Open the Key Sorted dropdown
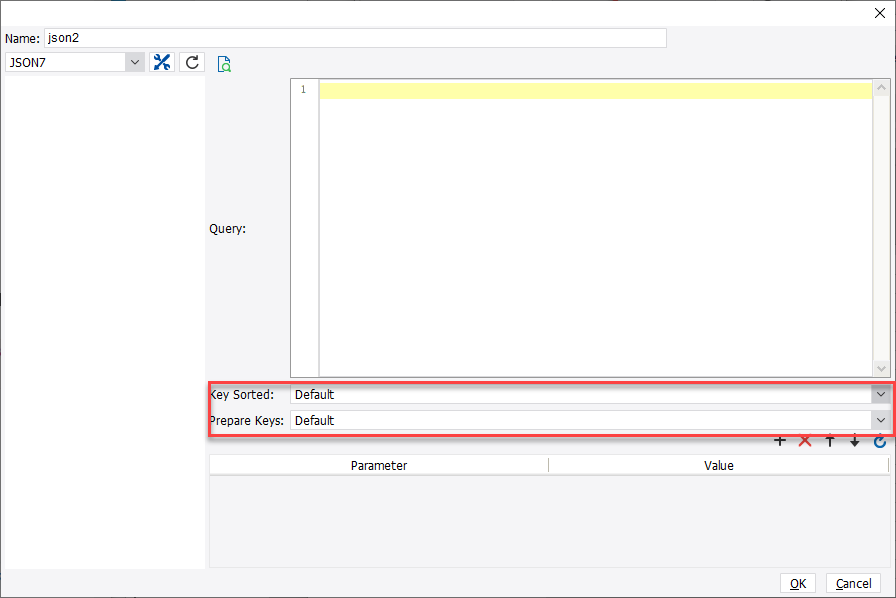Screen dimensions: 896x598 tap(881, 394)
